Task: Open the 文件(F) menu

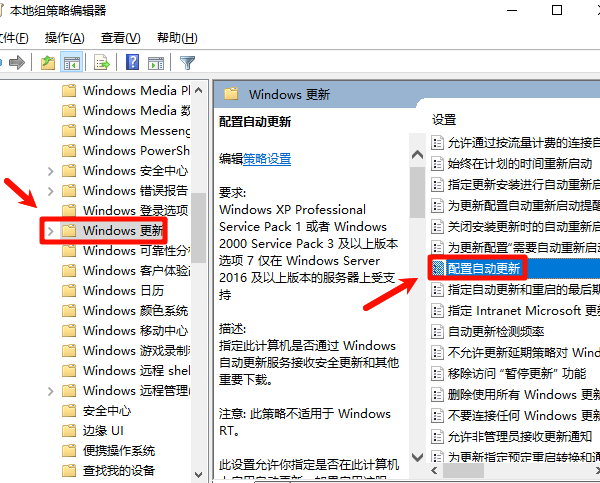Action: pyautogui.click(x=14, y=38)
